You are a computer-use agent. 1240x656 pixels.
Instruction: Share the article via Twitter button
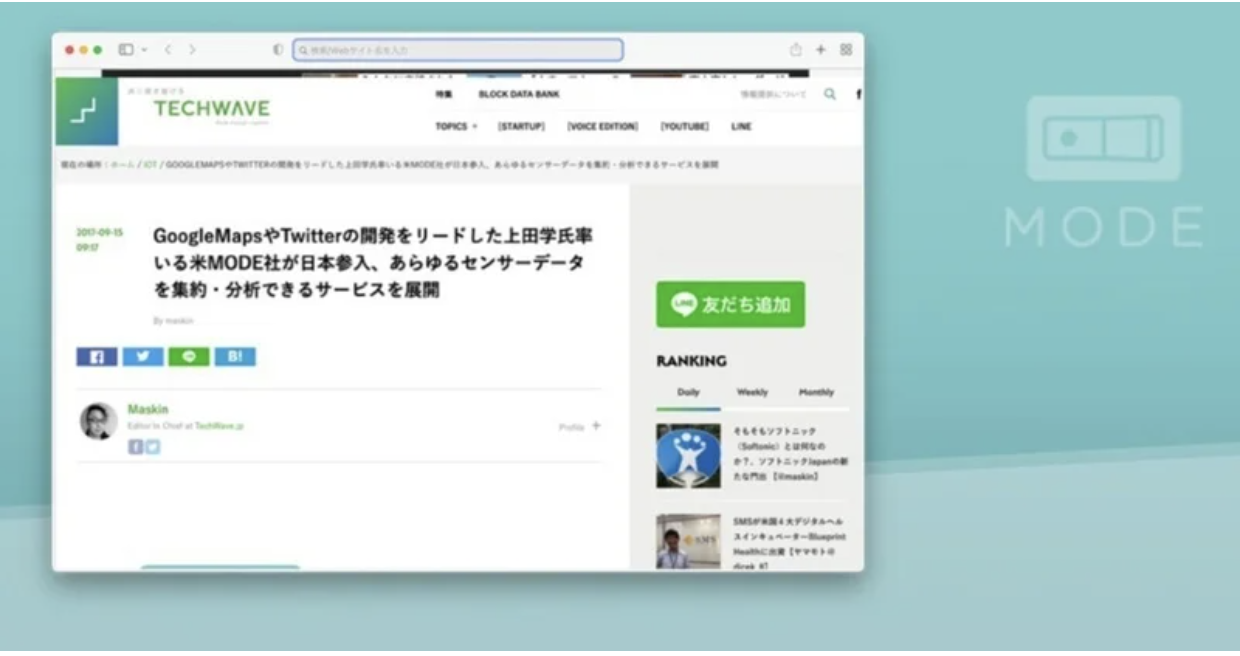pos(143,357)
